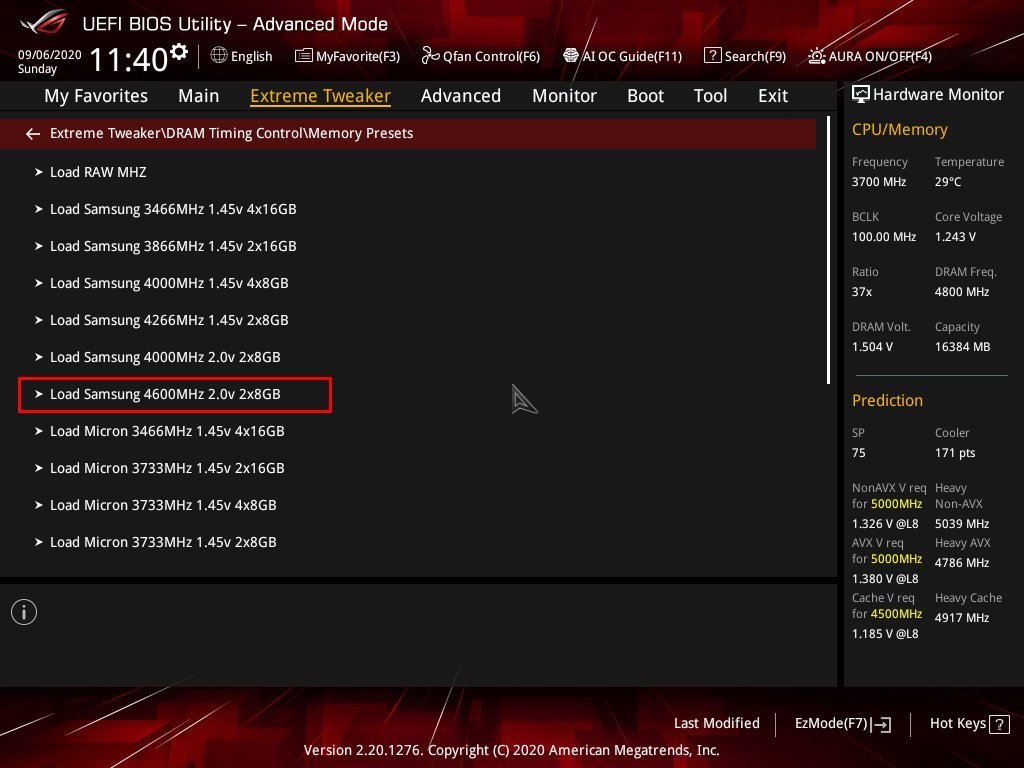This screenshot has width=1024, height=768.
Task: Click the BCLK 100.00 MHz value
Action: [x=884, y=237]
